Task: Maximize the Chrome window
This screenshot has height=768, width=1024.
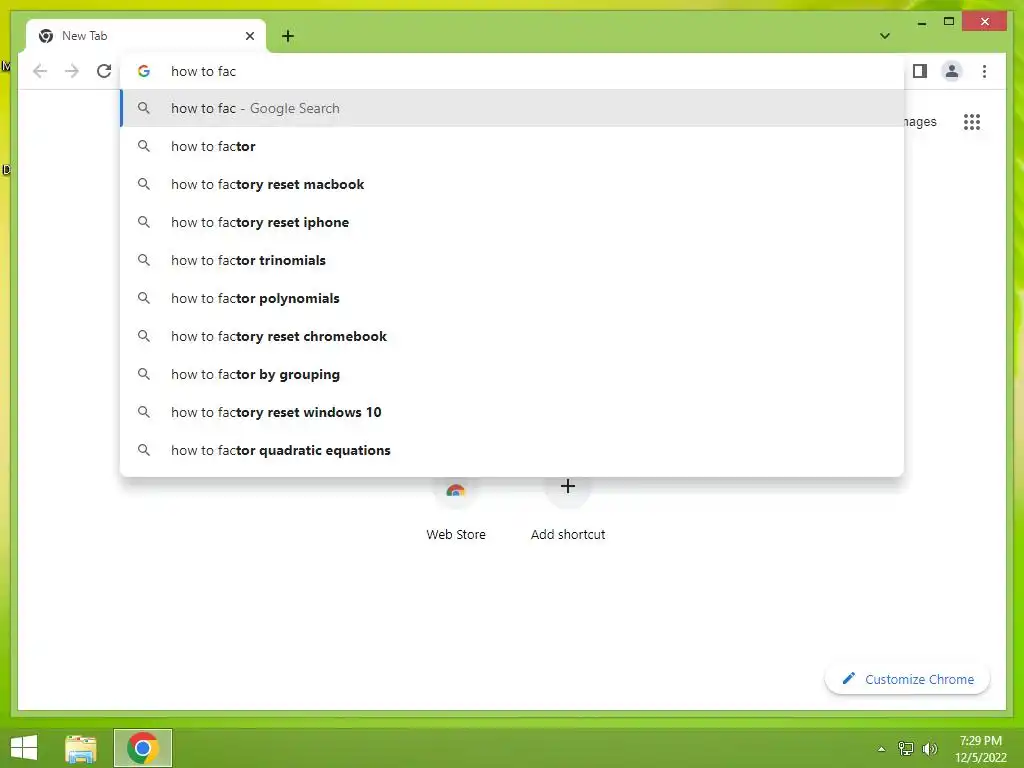Action: [949, 22]
